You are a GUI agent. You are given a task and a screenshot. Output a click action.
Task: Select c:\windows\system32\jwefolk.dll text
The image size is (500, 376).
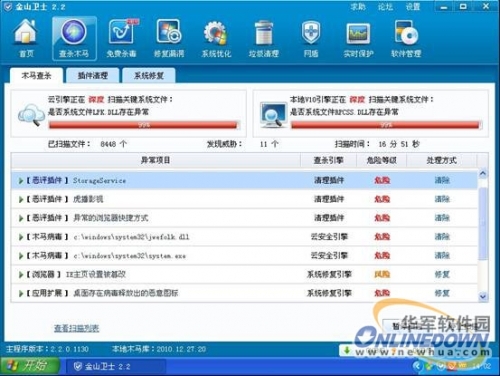(131, 237)
